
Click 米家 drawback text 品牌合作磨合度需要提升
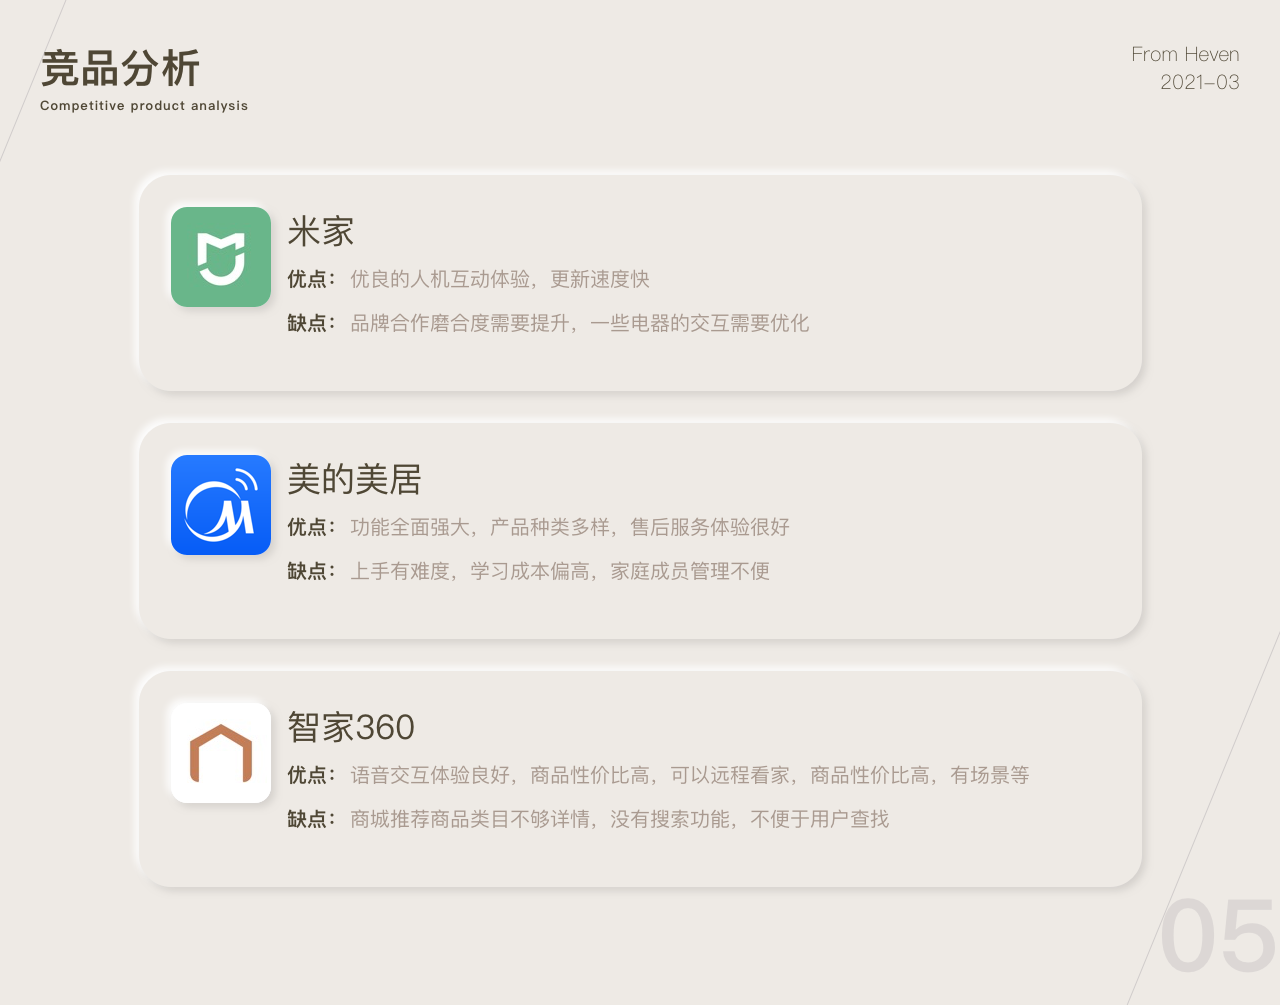point(460,323)
